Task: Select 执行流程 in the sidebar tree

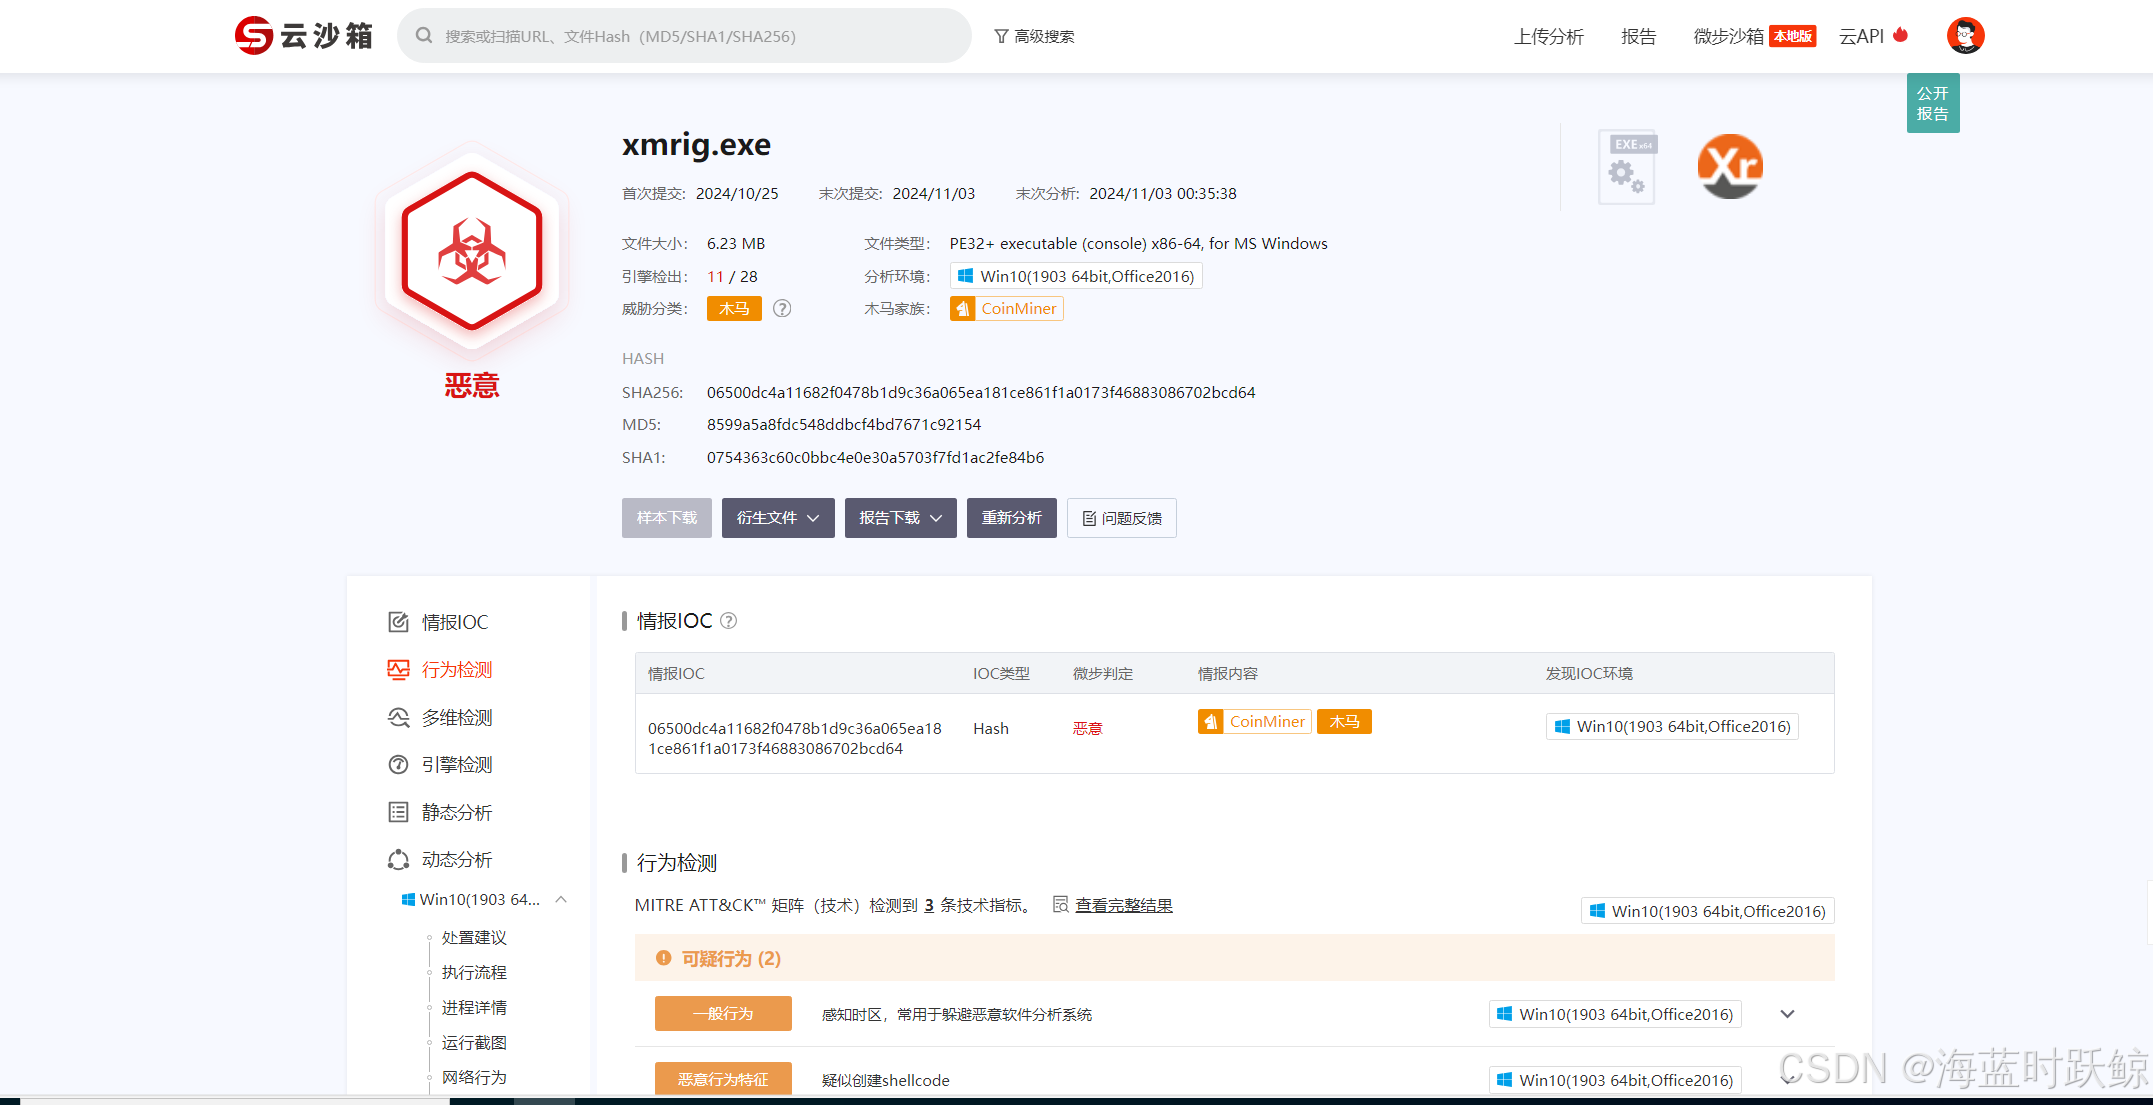Action: (474, 973)
